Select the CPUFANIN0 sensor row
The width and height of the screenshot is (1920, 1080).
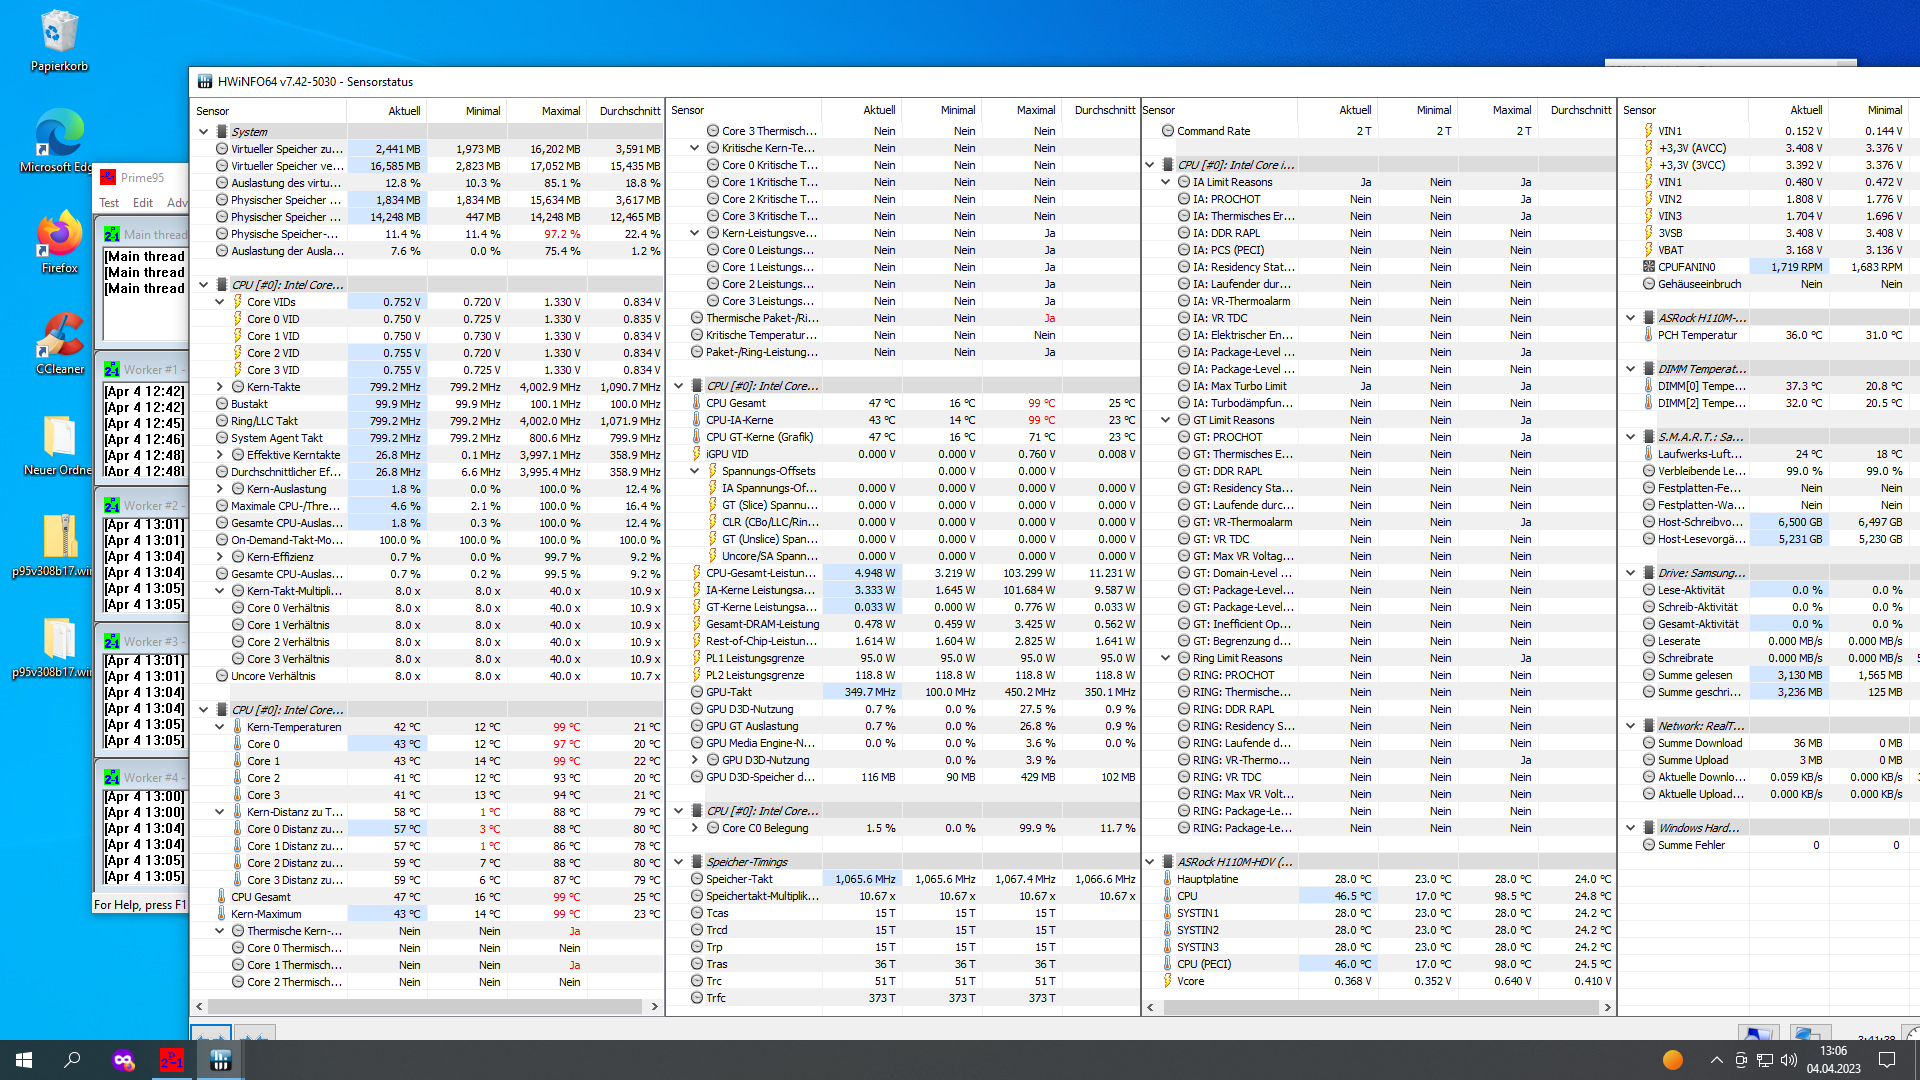1686,267
